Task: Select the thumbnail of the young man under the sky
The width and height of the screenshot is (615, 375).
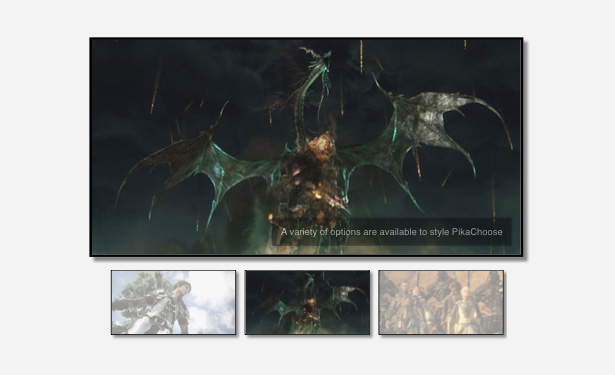Action: coord(173,302)
